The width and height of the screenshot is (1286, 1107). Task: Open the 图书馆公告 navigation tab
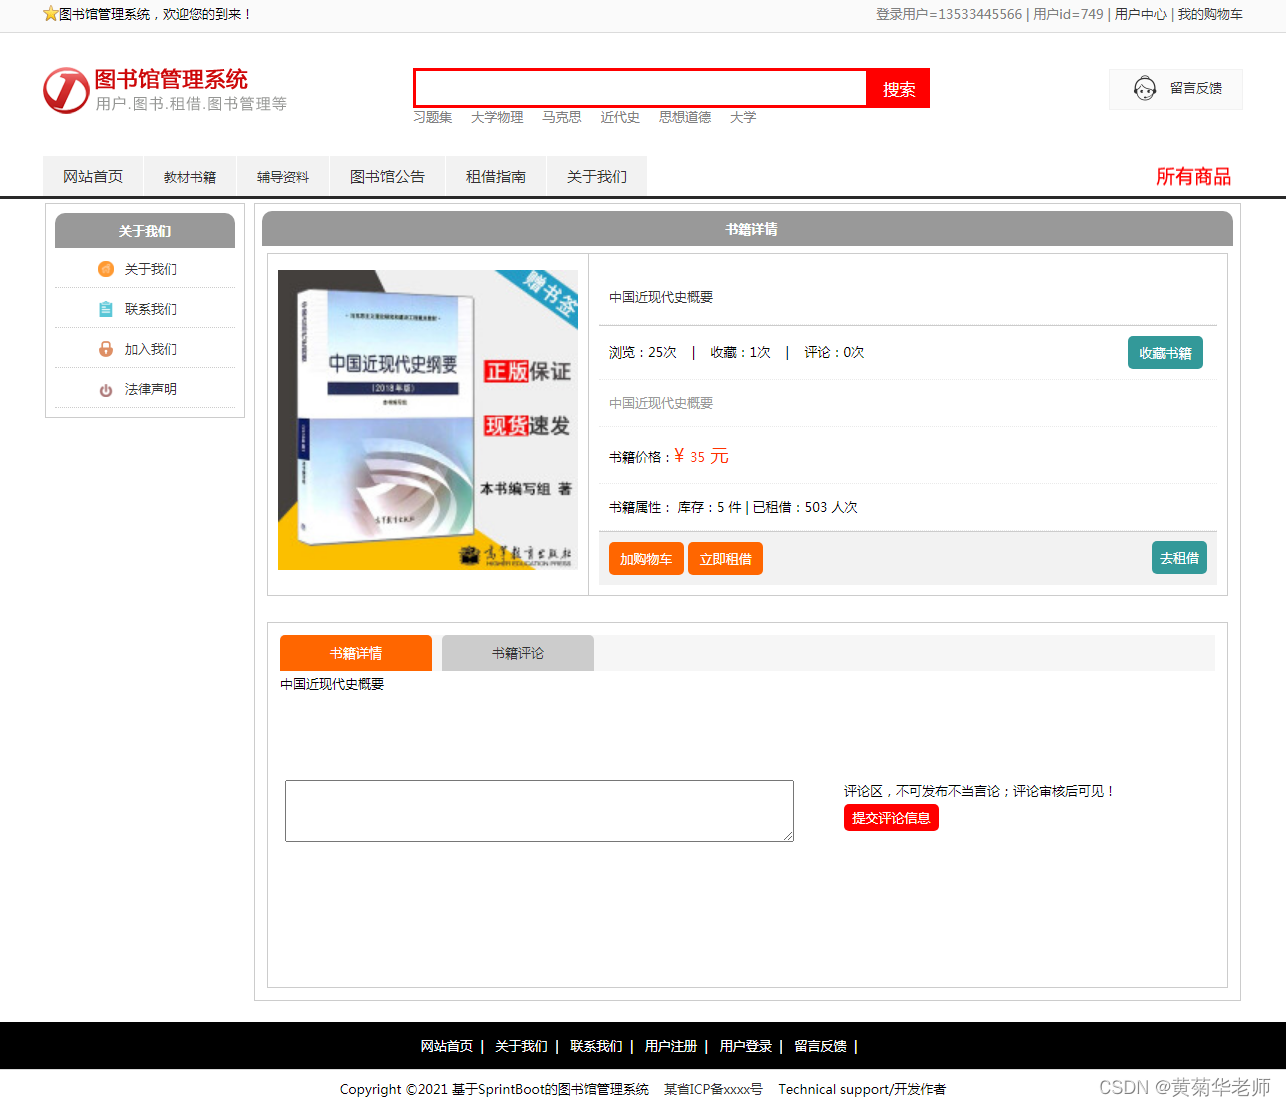tap(387, 176)
